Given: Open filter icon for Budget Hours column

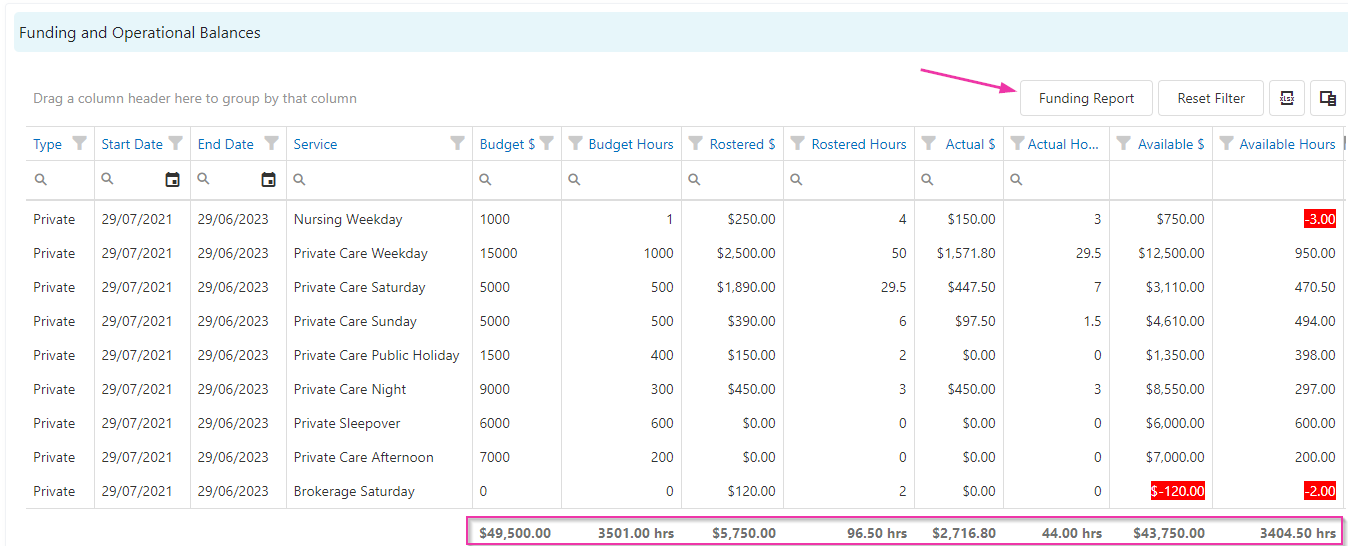Looking at the screenshot, I should tap(576, 143).
